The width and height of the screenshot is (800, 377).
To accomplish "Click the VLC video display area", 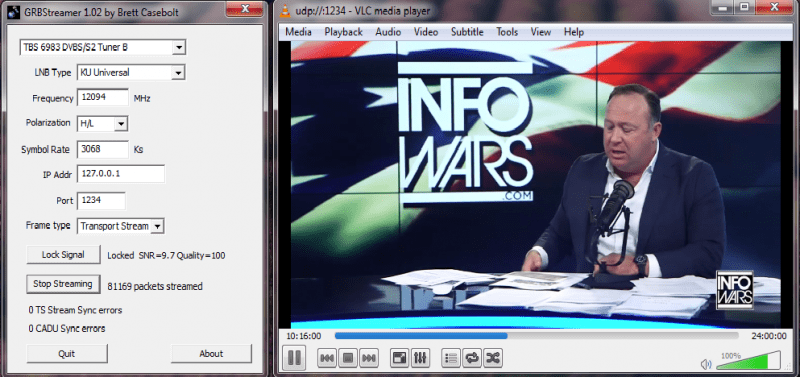I will [x=535, y=185].
